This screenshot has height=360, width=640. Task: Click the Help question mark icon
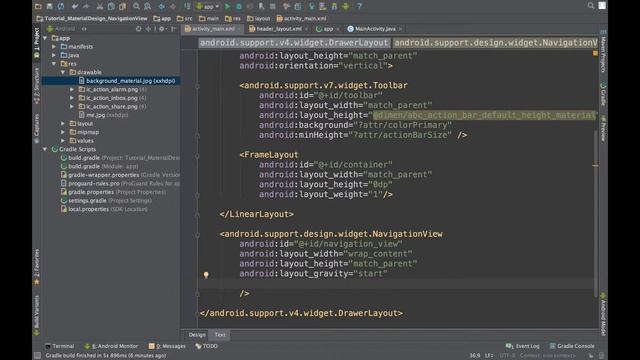(359, 6)
